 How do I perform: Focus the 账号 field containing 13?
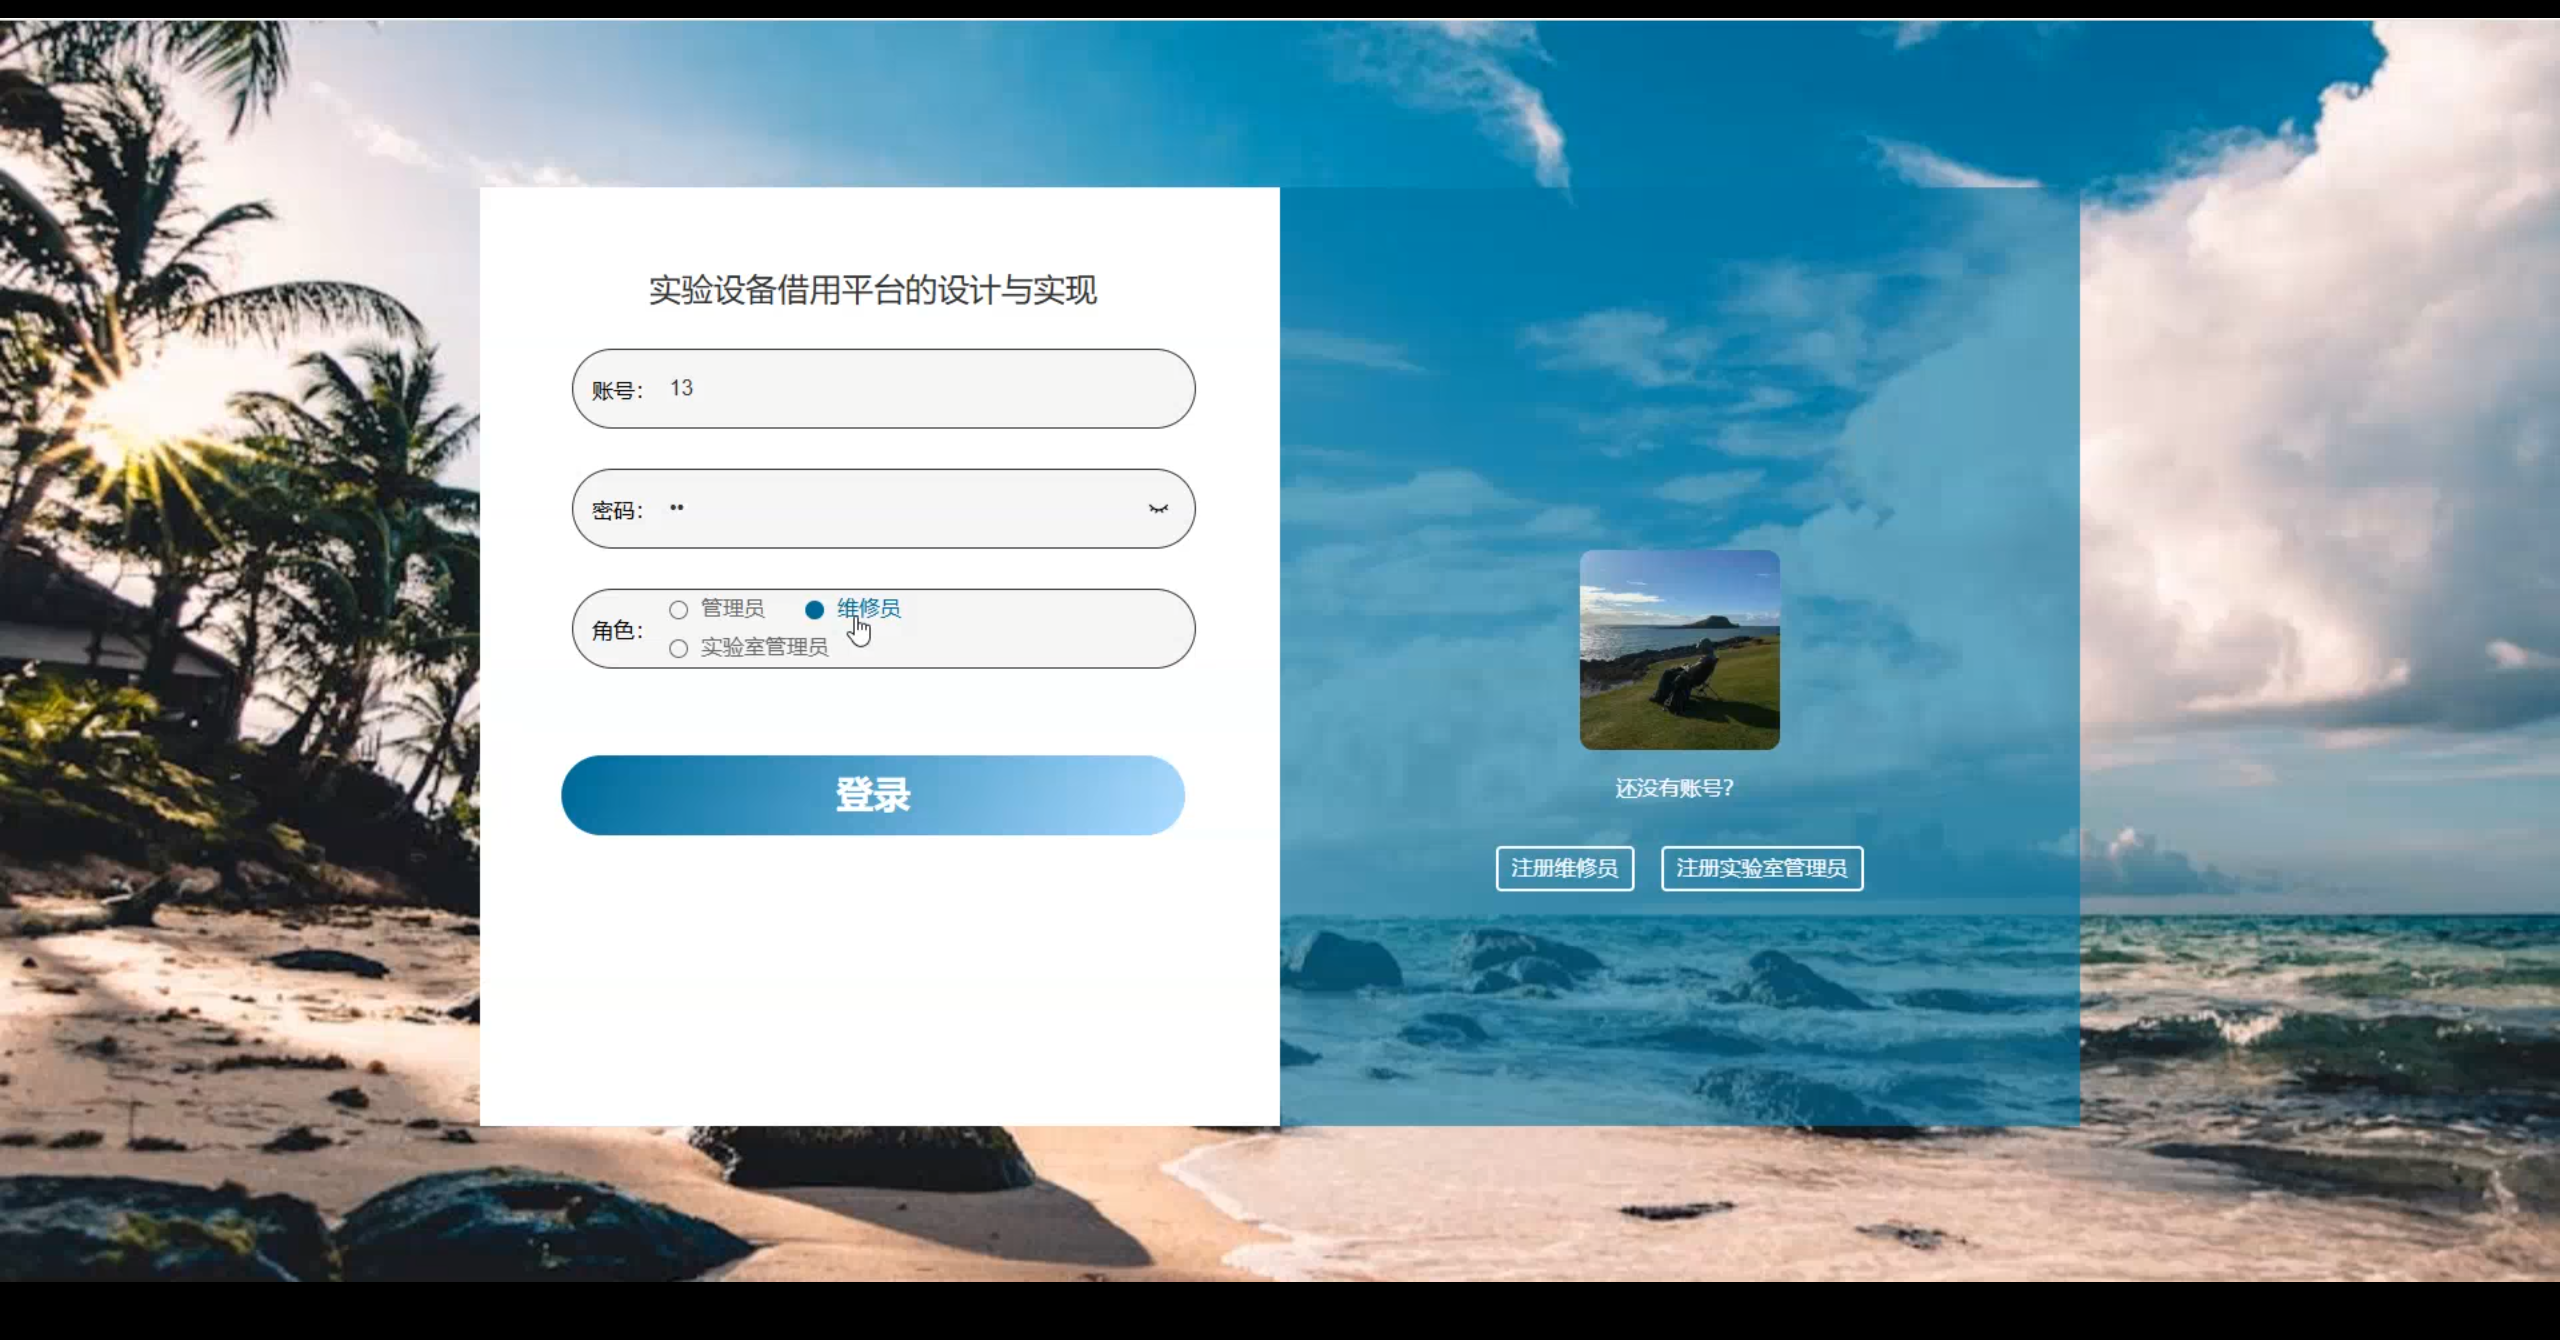tap(900, 388)
